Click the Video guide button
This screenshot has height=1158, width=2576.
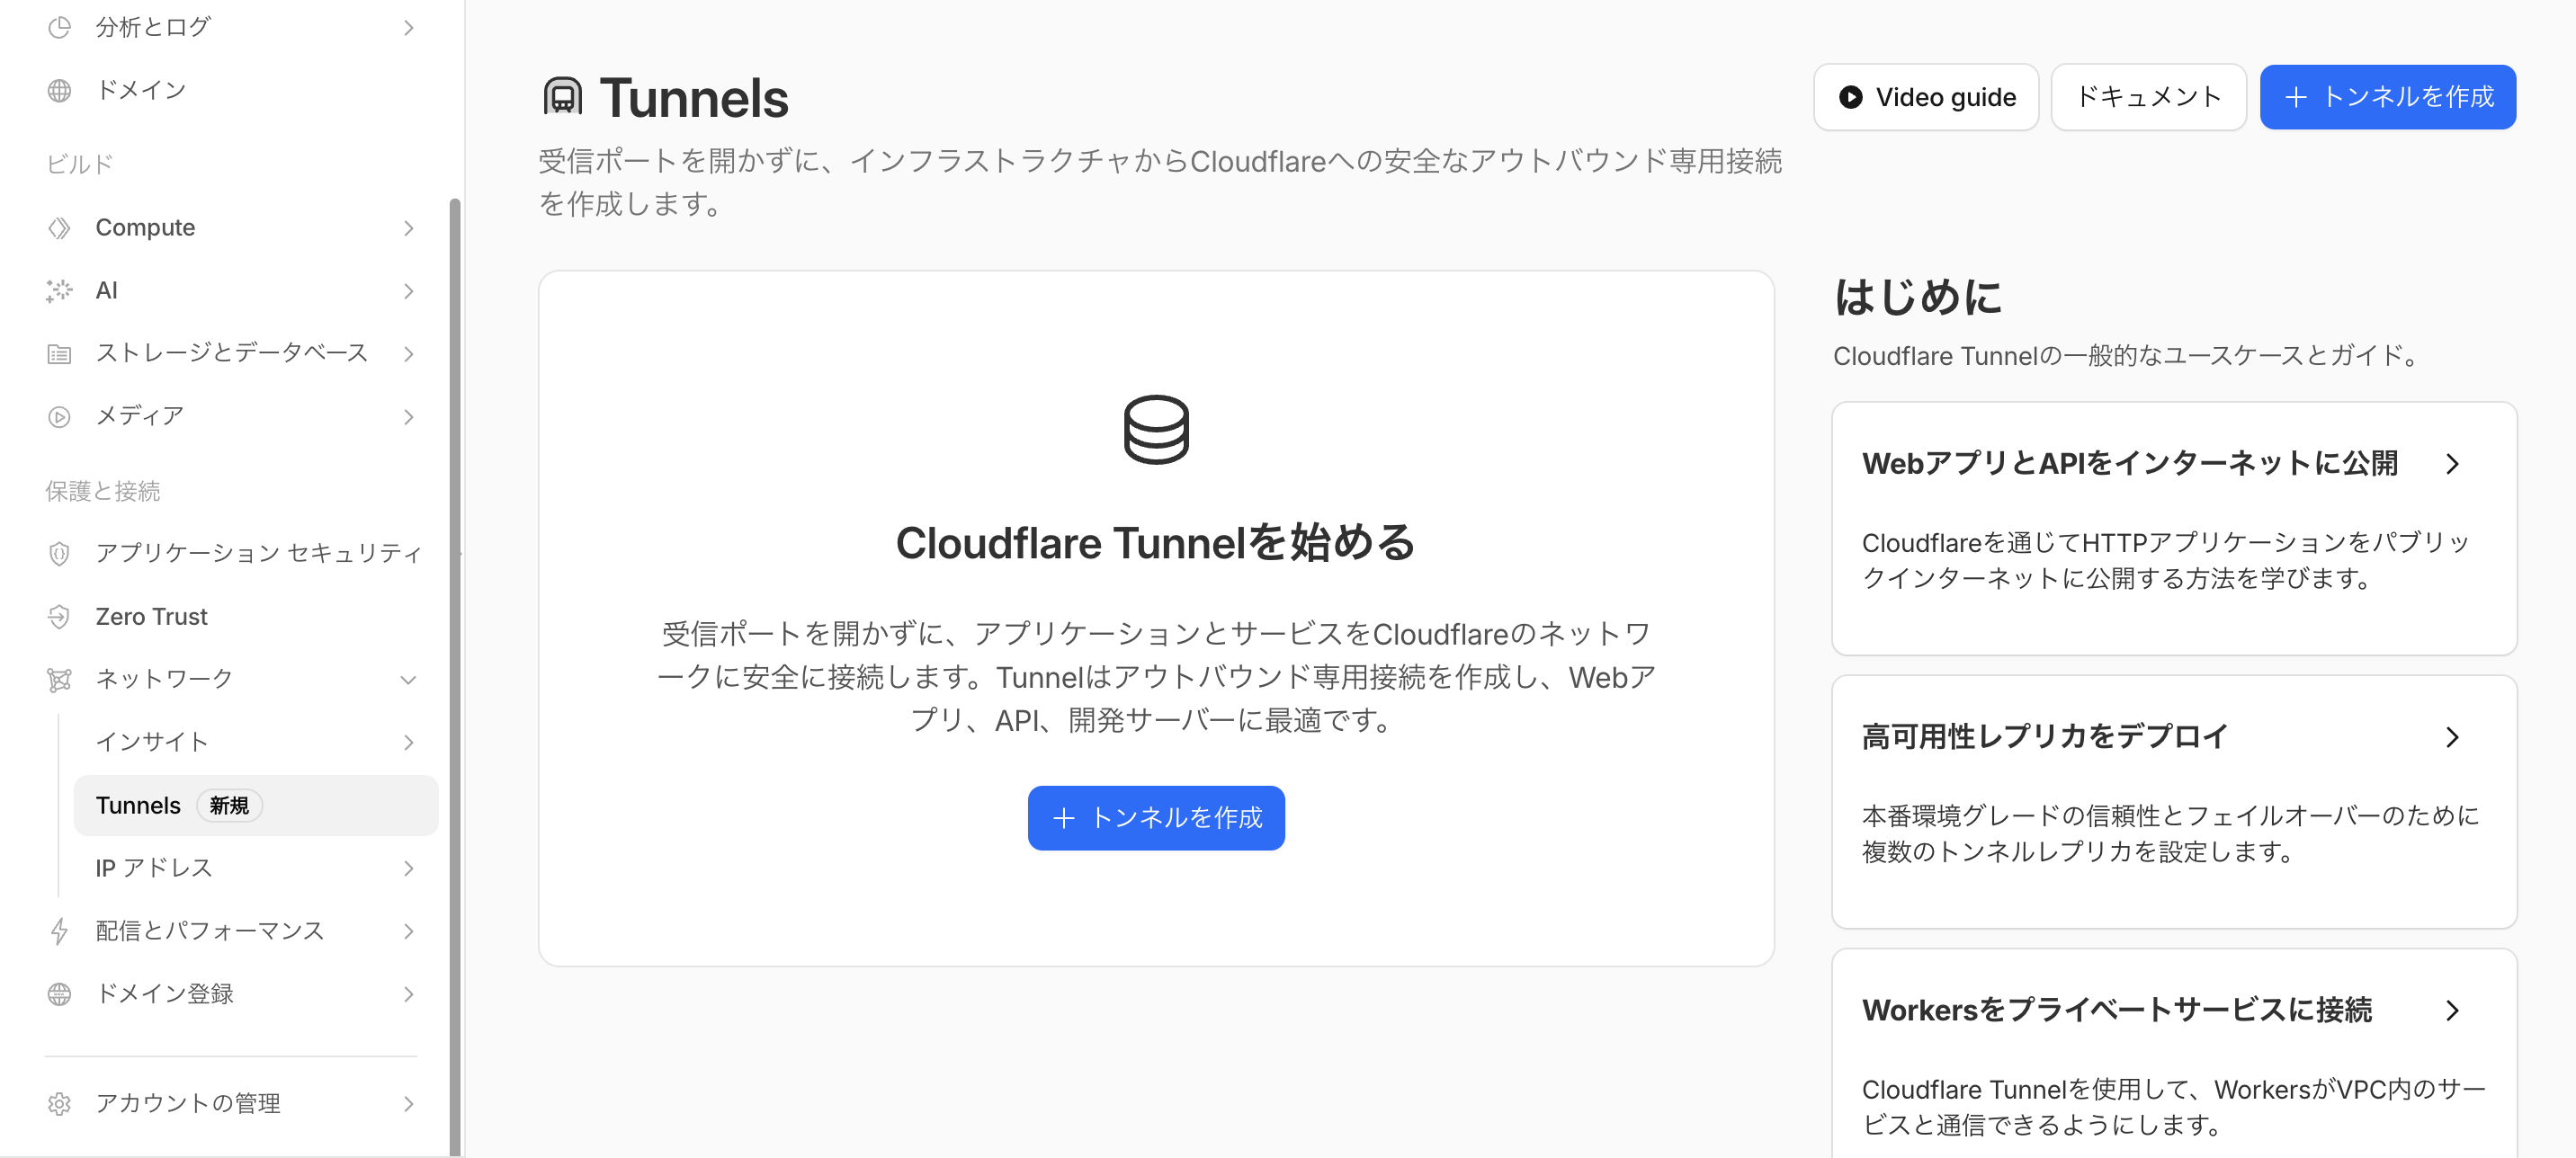tap(1926, 97)
